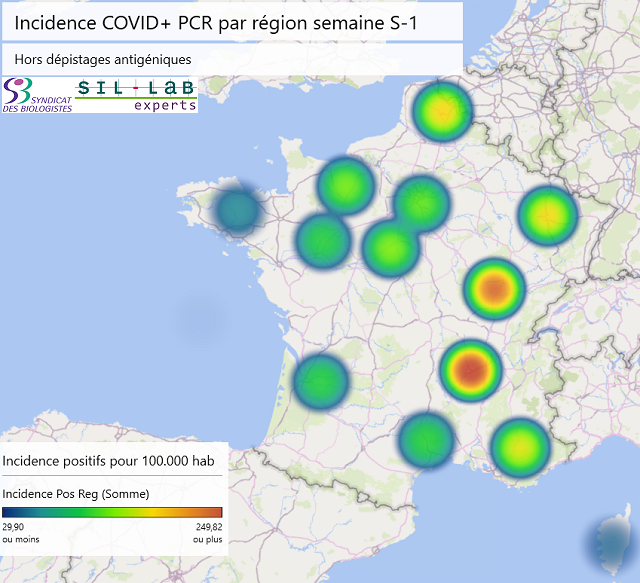Click the Hauts-de-France yellow heat spot
The height and width of the screenshot is (583, 640).
coord(442,111)
